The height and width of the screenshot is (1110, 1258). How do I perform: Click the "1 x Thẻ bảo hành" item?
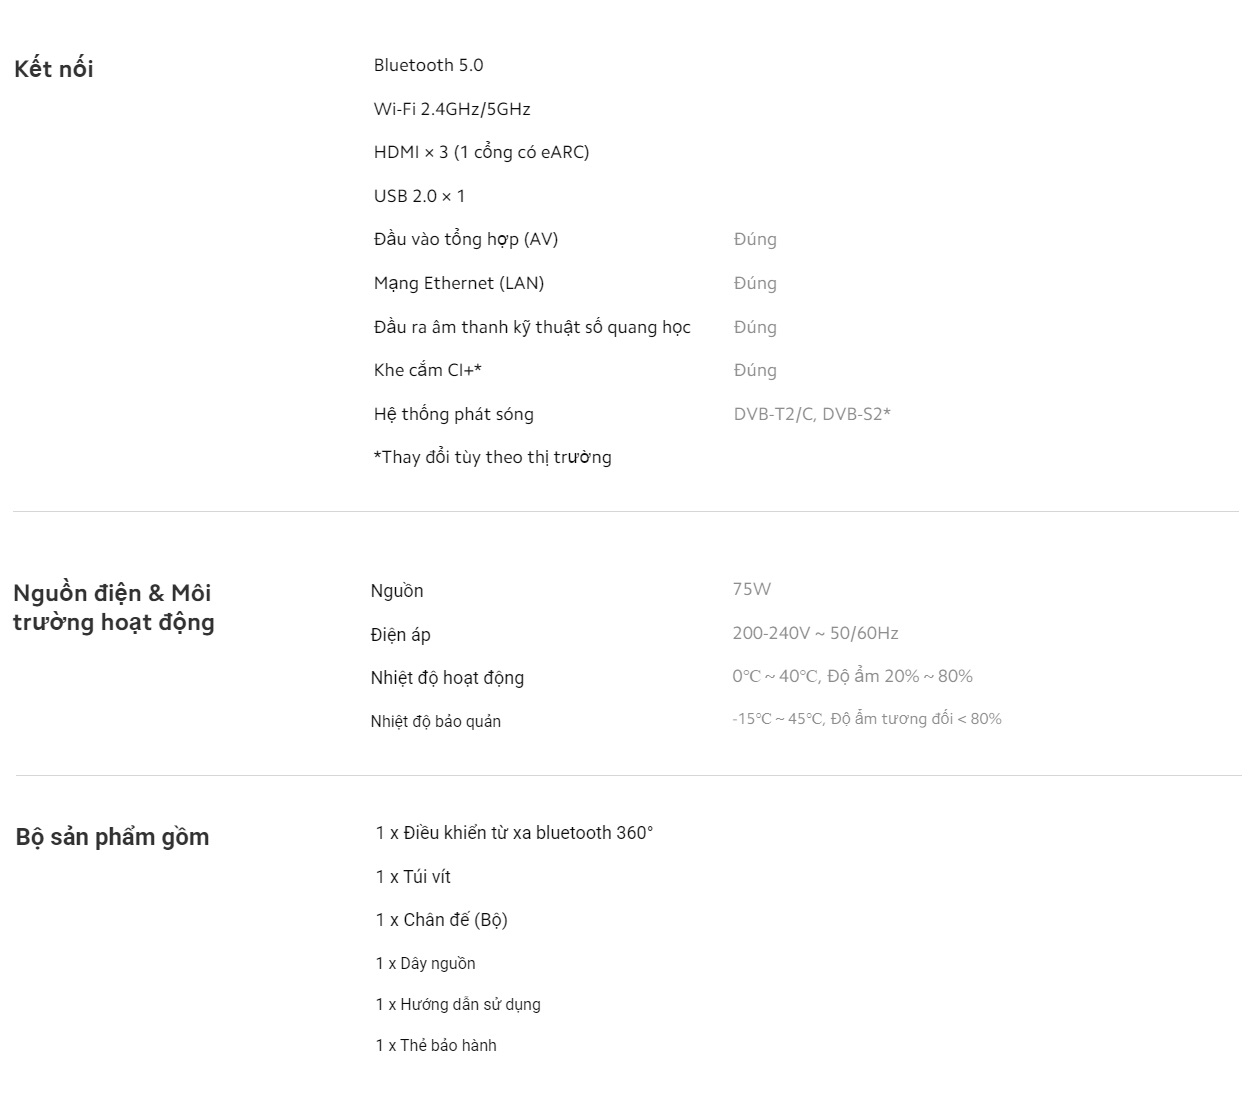click(x=436, y=1045)
